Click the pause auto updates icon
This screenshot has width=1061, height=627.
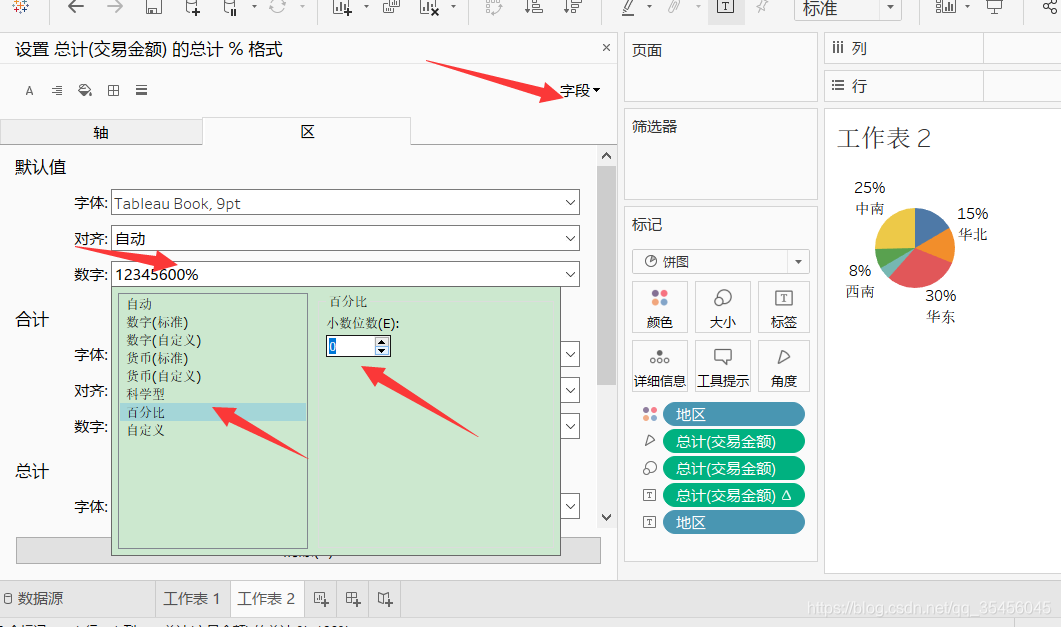(x=230, y=7)
